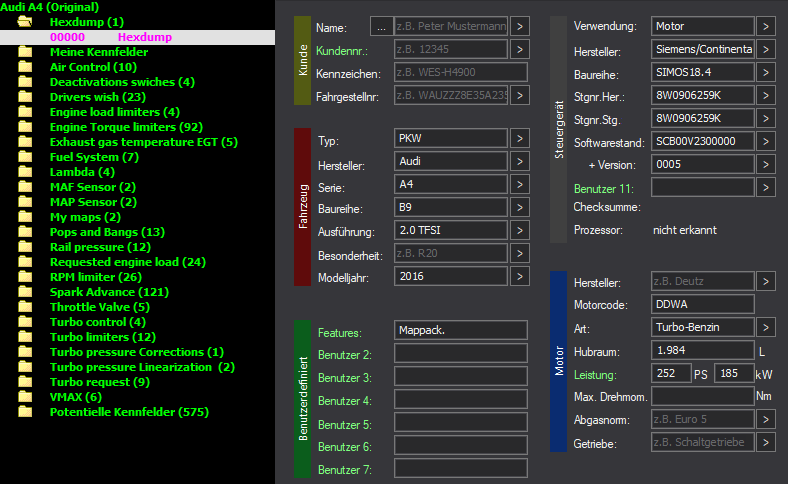Click folder icon beside Turbo control (4)
788x484 pixels.
click(25, 322)
